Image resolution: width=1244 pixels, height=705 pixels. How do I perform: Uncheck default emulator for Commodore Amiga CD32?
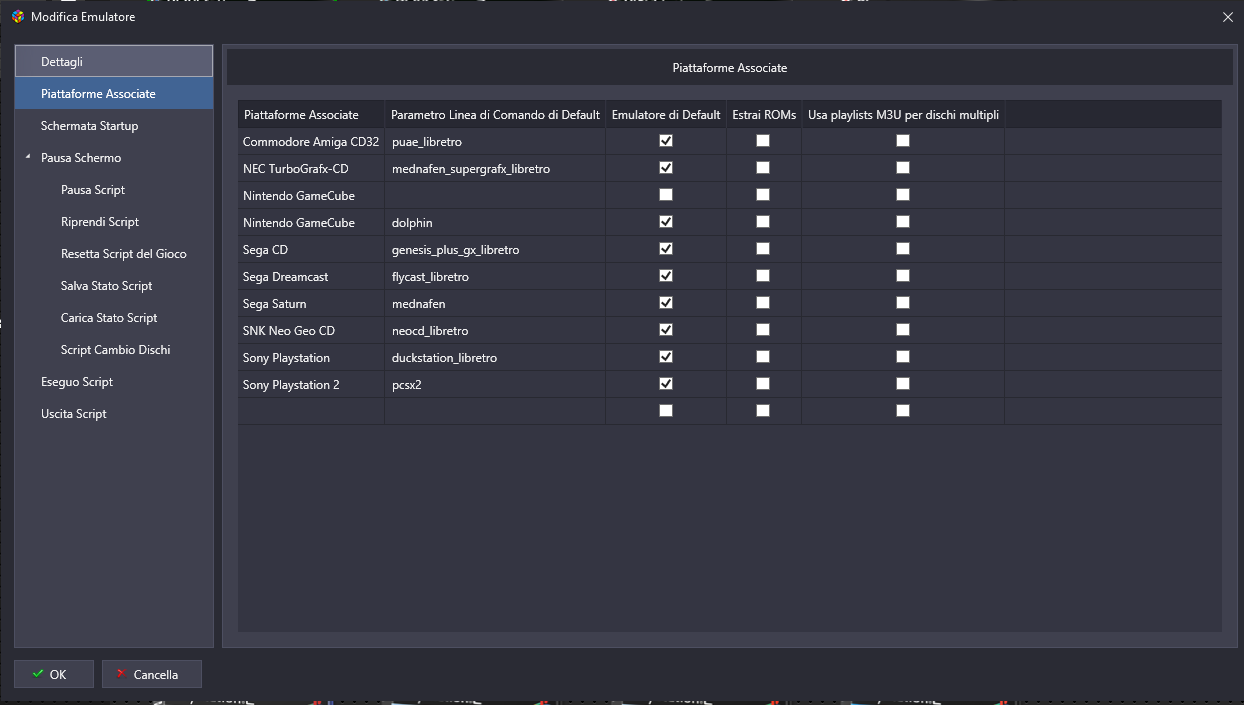click(x=666, y=141)
